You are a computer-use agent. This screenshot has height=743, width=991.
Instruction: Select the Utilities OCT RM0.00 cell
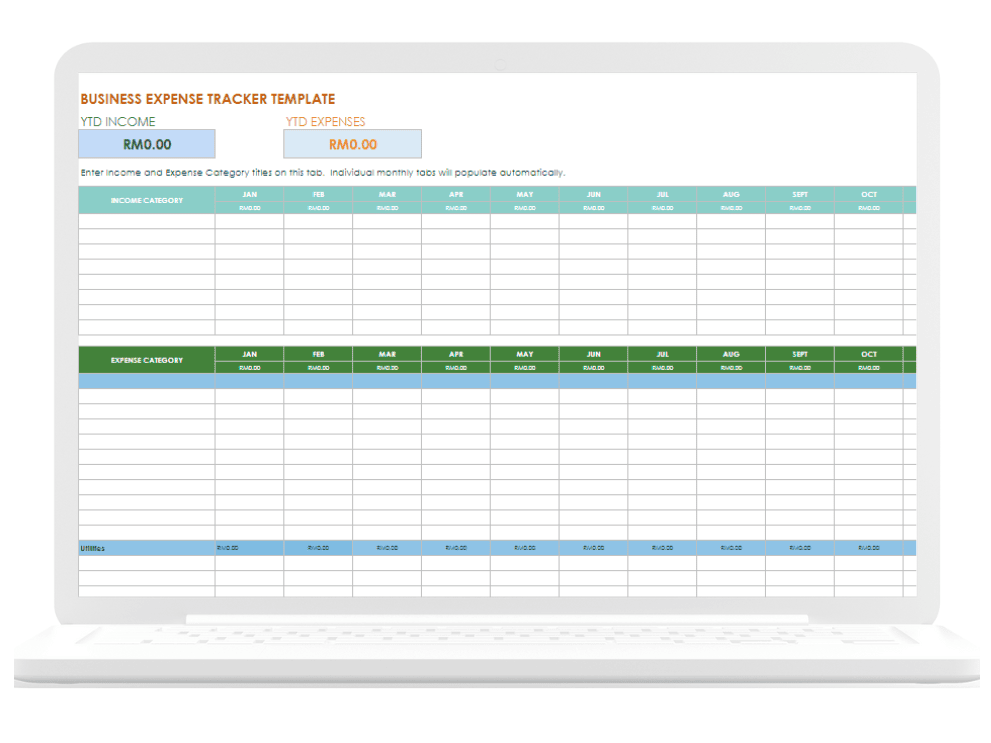pyautogui.click(x=869, y=548)
